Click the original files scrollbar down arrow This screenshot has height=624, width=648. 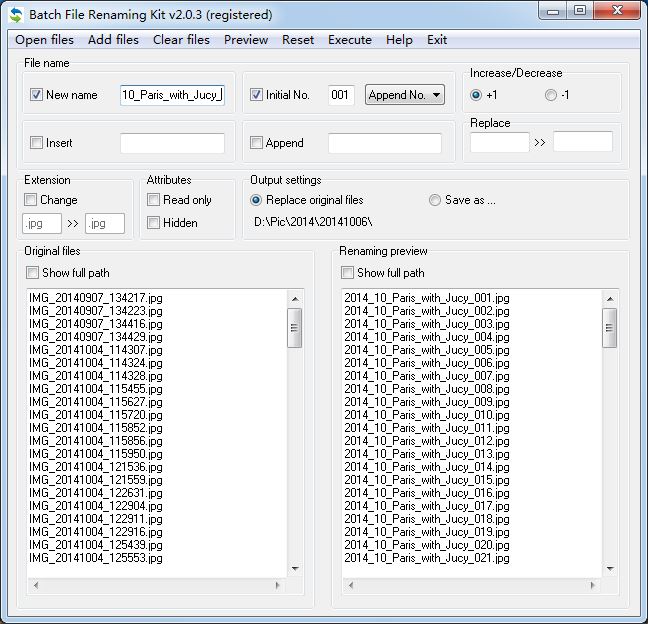295,569
